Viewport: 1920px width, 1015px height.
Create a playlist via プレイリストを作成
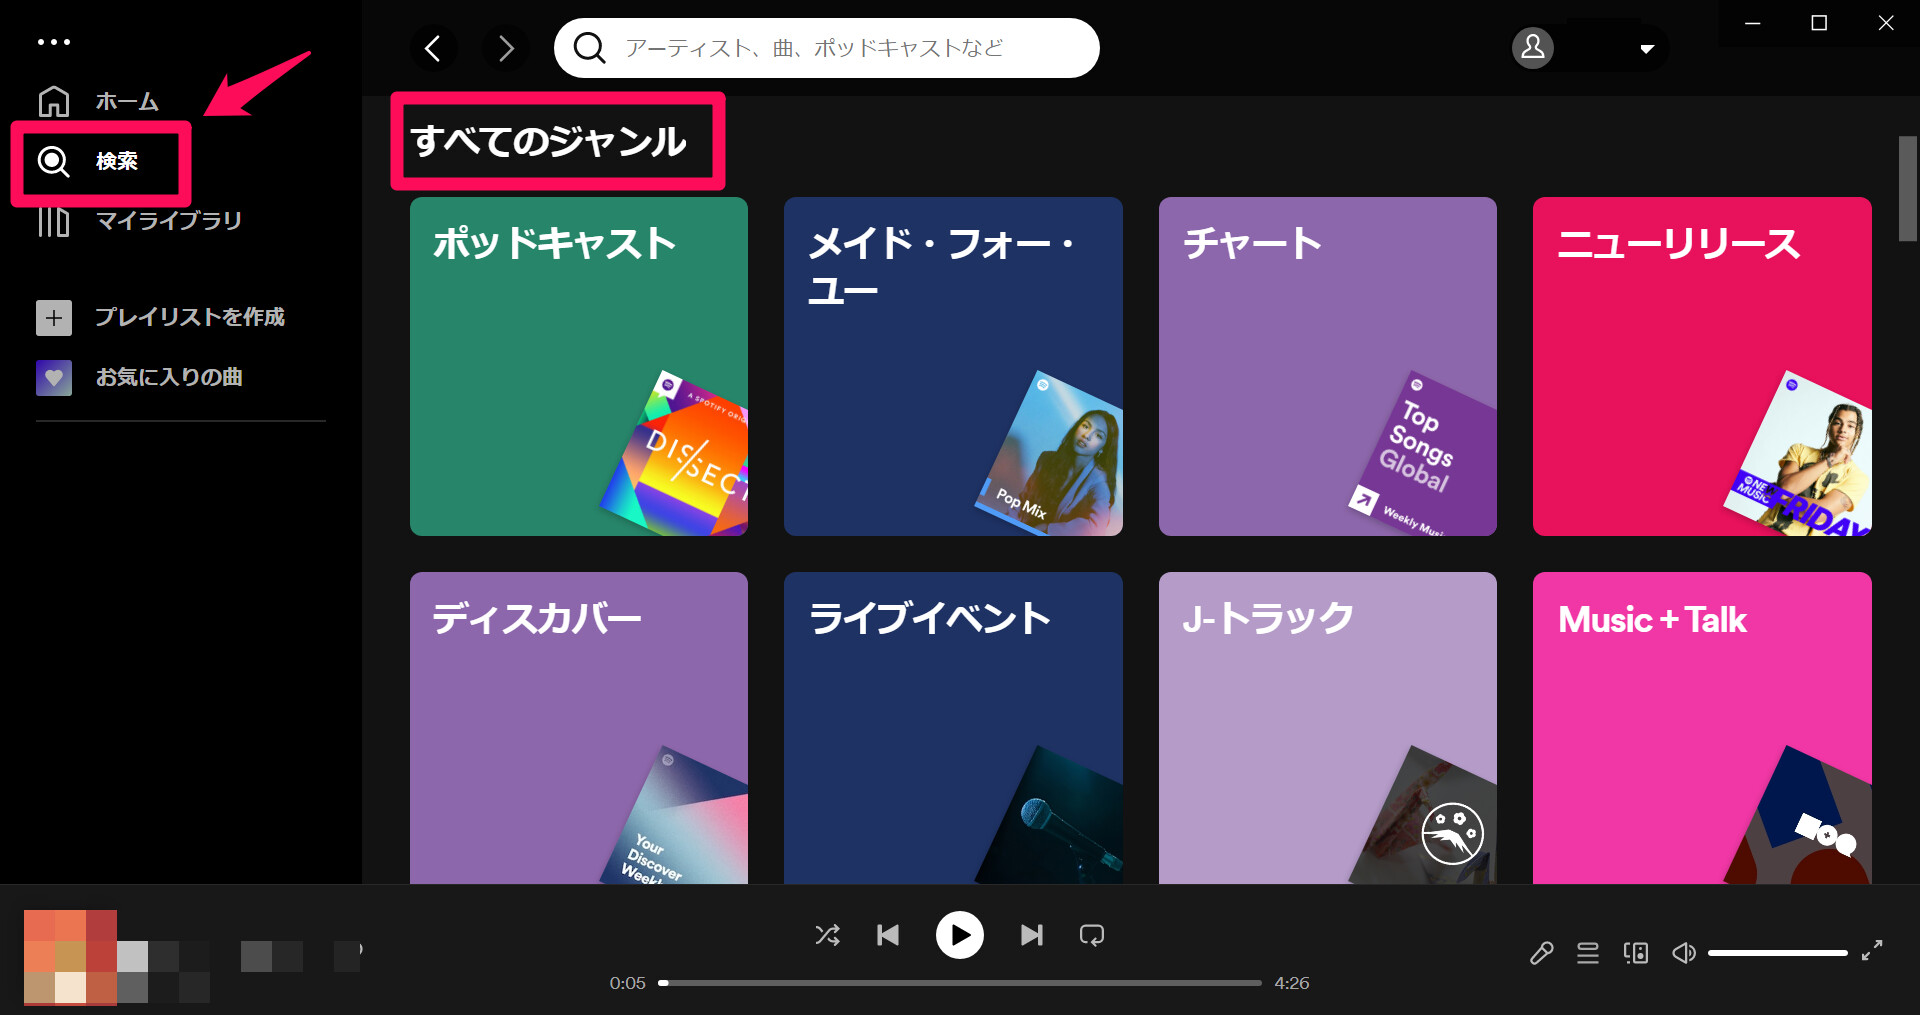(x=190, y=317)
